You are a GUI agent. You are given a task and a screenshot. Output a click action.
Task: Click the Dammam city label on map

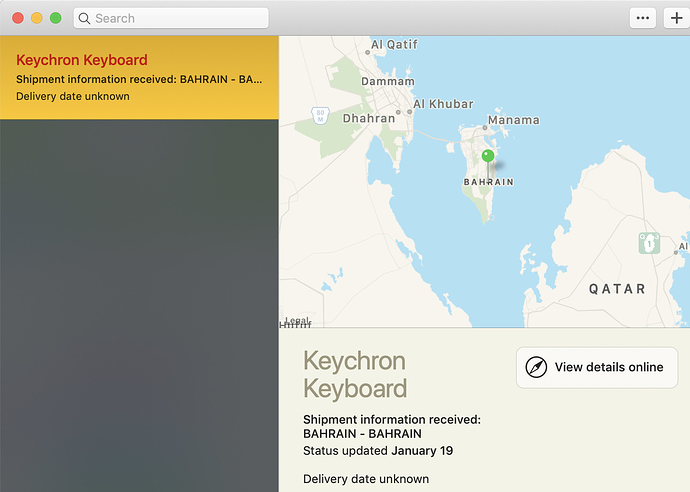[387, 81]
